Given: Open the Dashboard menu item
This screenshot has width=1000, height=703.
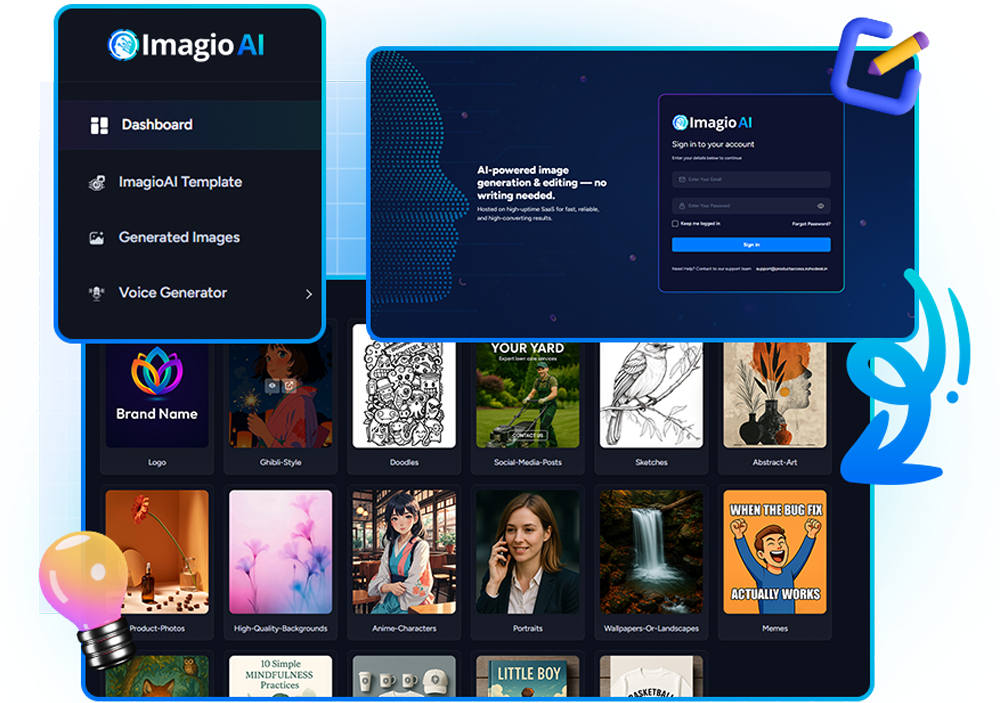Looking at the screenshot, I should 190,125.
